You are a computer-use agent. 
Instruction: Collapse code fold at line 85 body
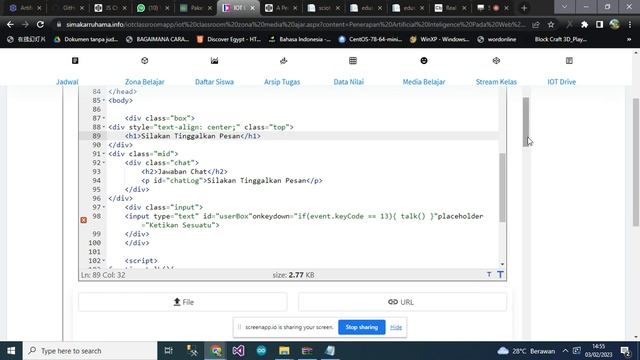(x=103, y=100)
